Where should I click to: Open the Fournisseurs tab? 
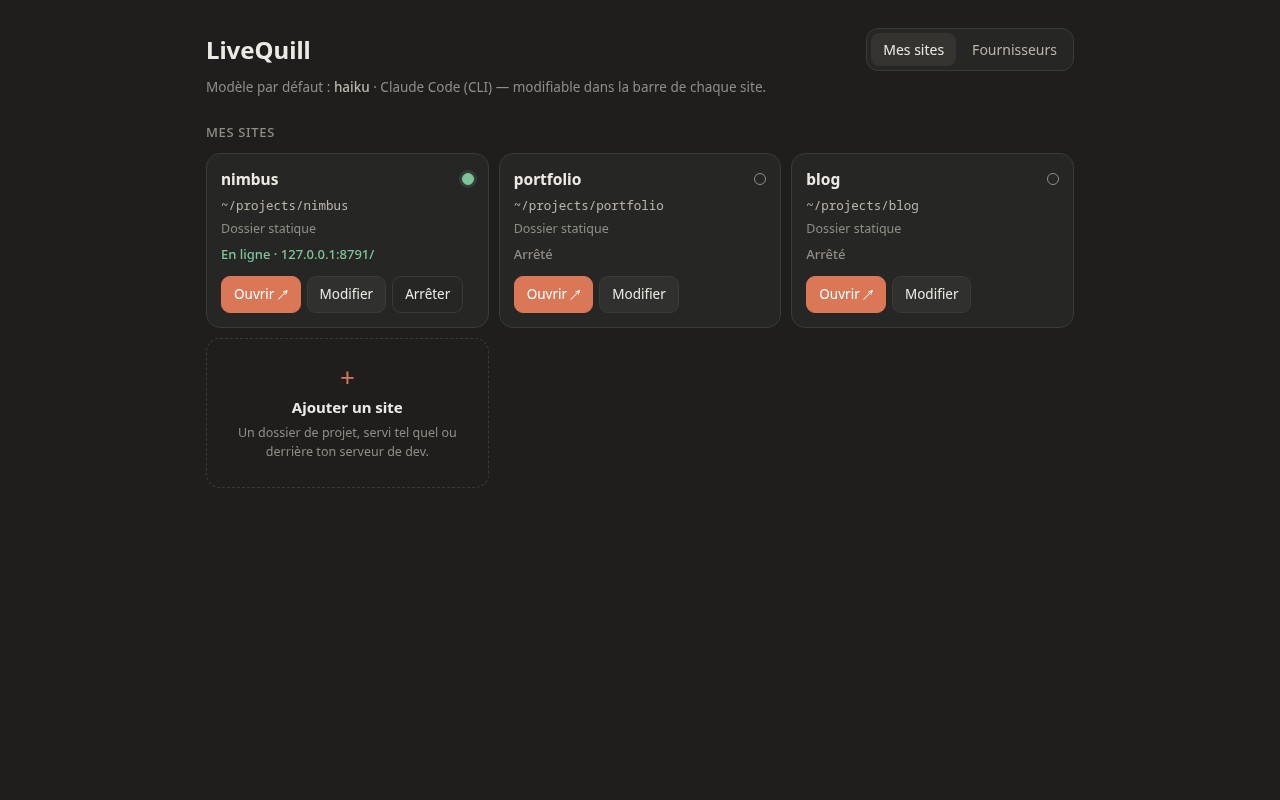pos(1014,50)
